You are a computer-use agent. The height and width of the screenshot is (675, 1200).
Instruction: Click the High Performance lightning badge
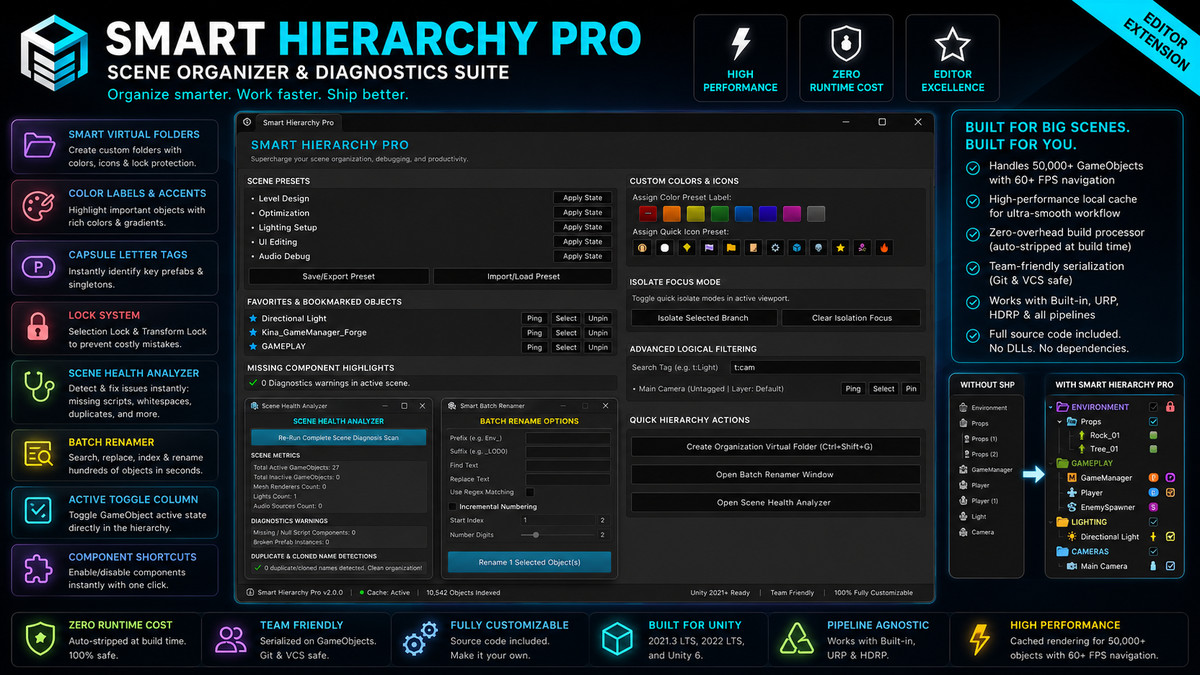pyautogui.click(x=740, y=57)
